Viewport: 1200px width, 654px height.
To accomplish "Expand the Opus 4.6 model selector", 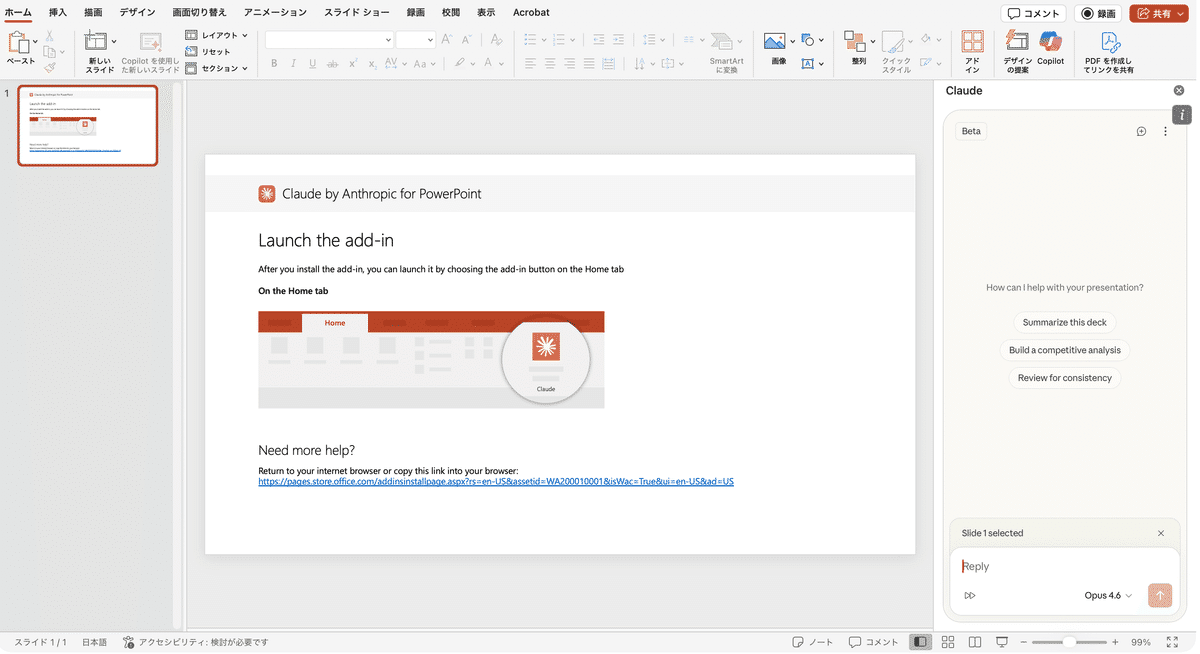I will click(x=1108, y=595).
